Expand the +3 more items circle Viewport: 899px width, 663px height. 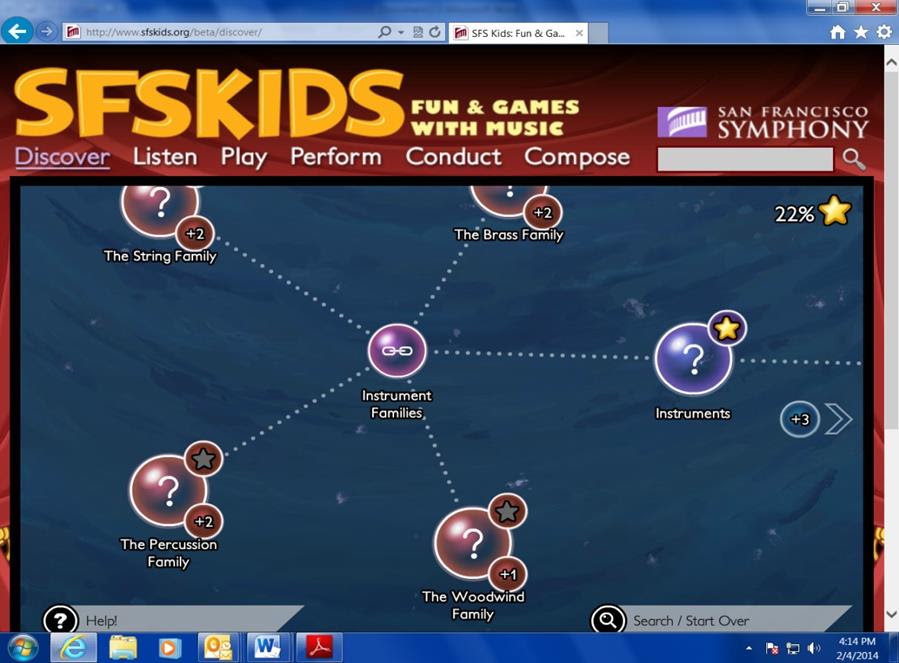800,419
